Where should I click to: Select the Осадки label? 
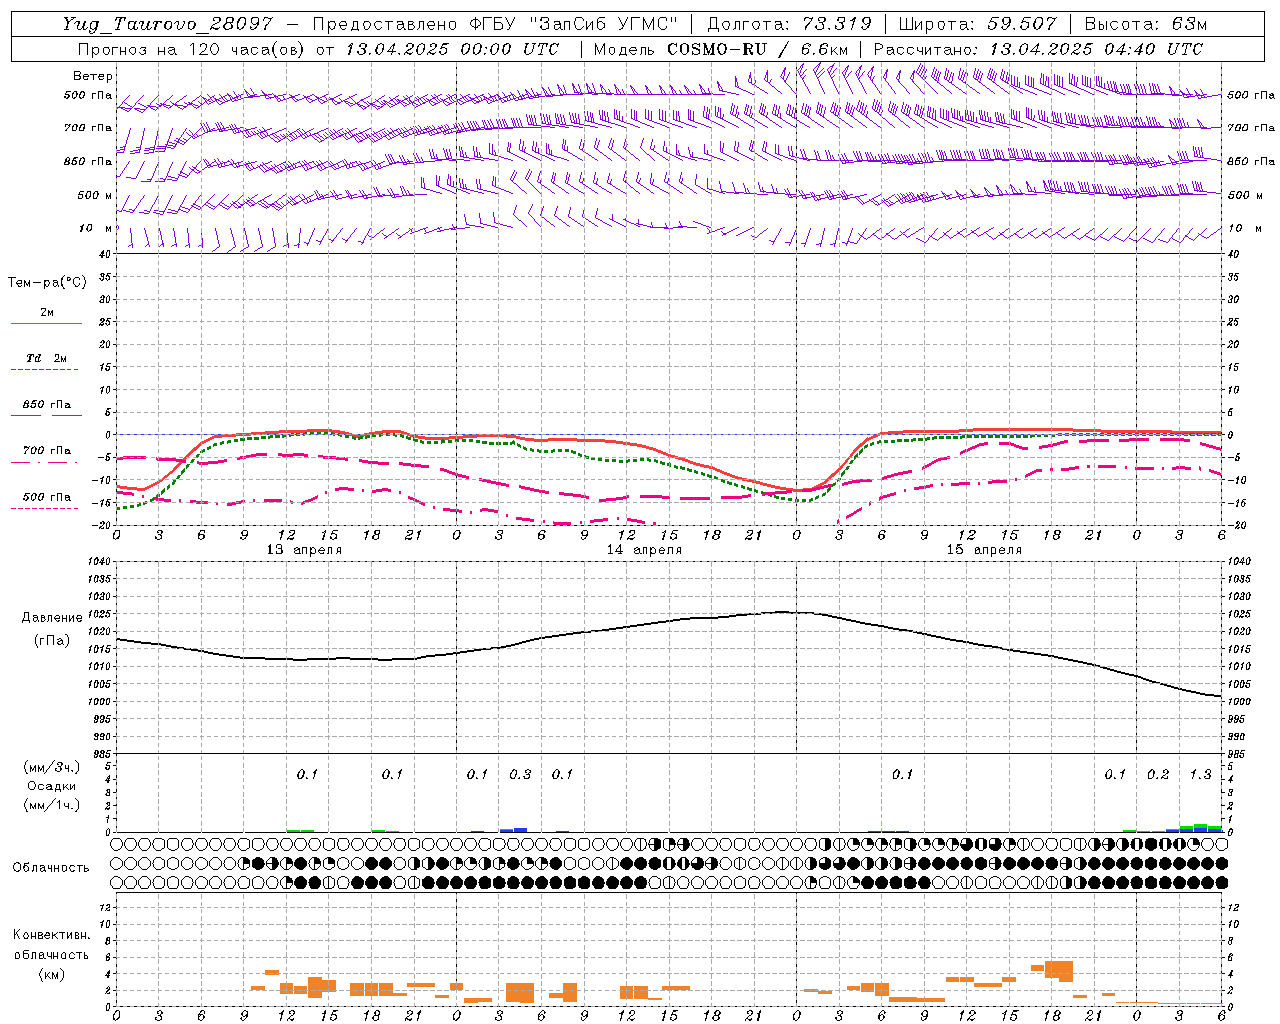[51, 786]
